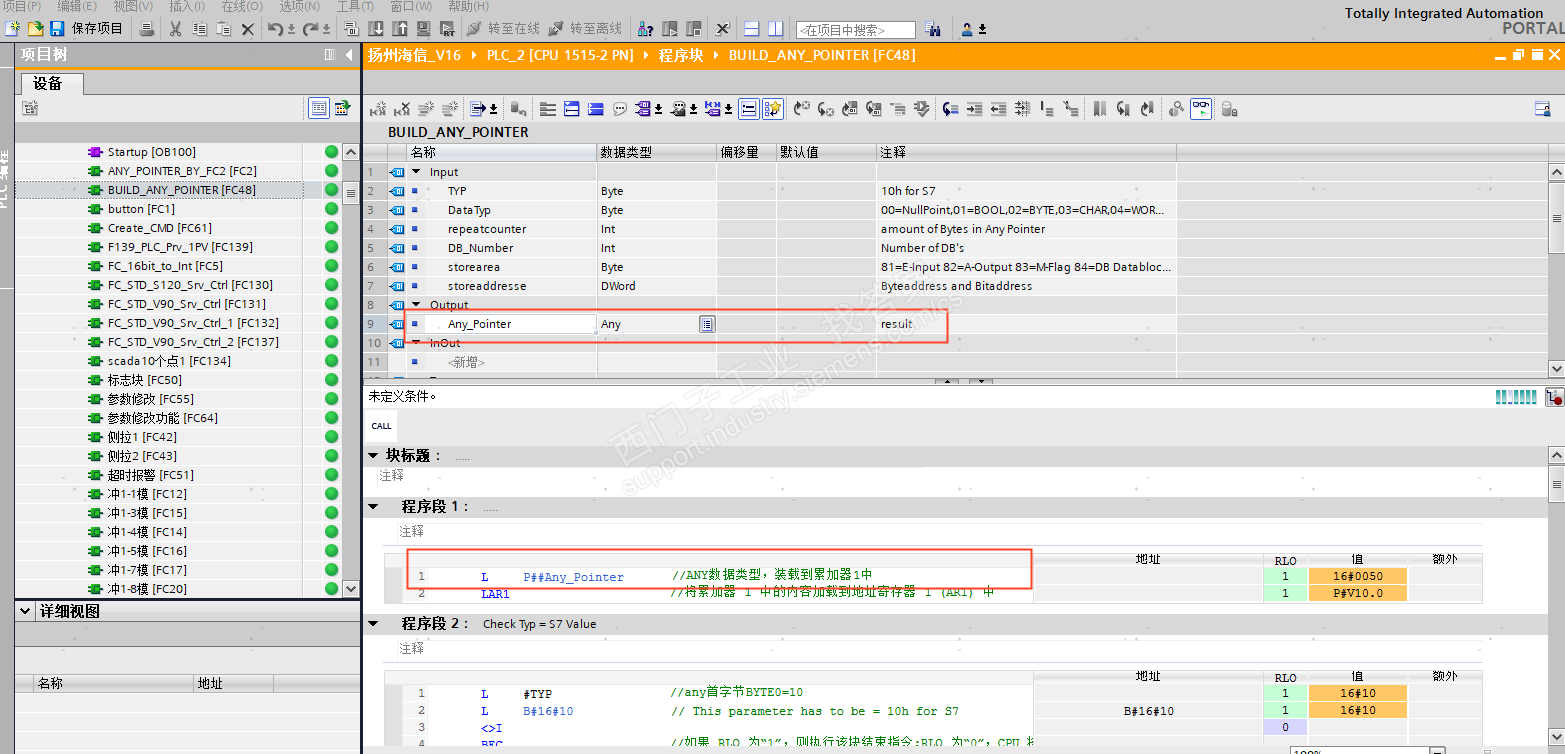
Task: Click the free comments speech bubble icon
Action: 620,108
